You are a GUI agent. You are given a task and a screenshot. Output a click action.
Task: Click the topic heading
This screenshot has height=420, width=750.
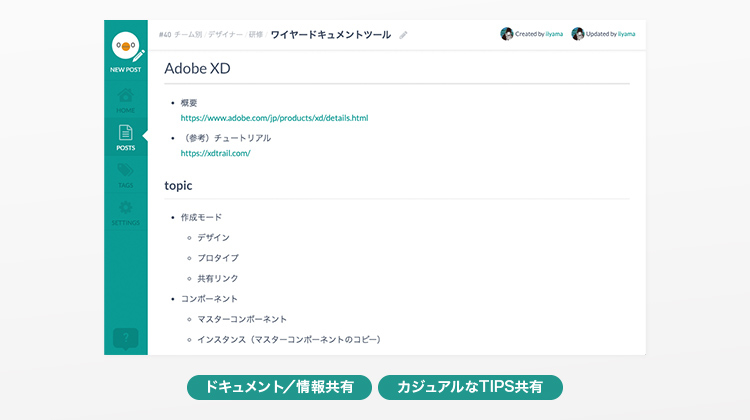(x=178, y=186)
